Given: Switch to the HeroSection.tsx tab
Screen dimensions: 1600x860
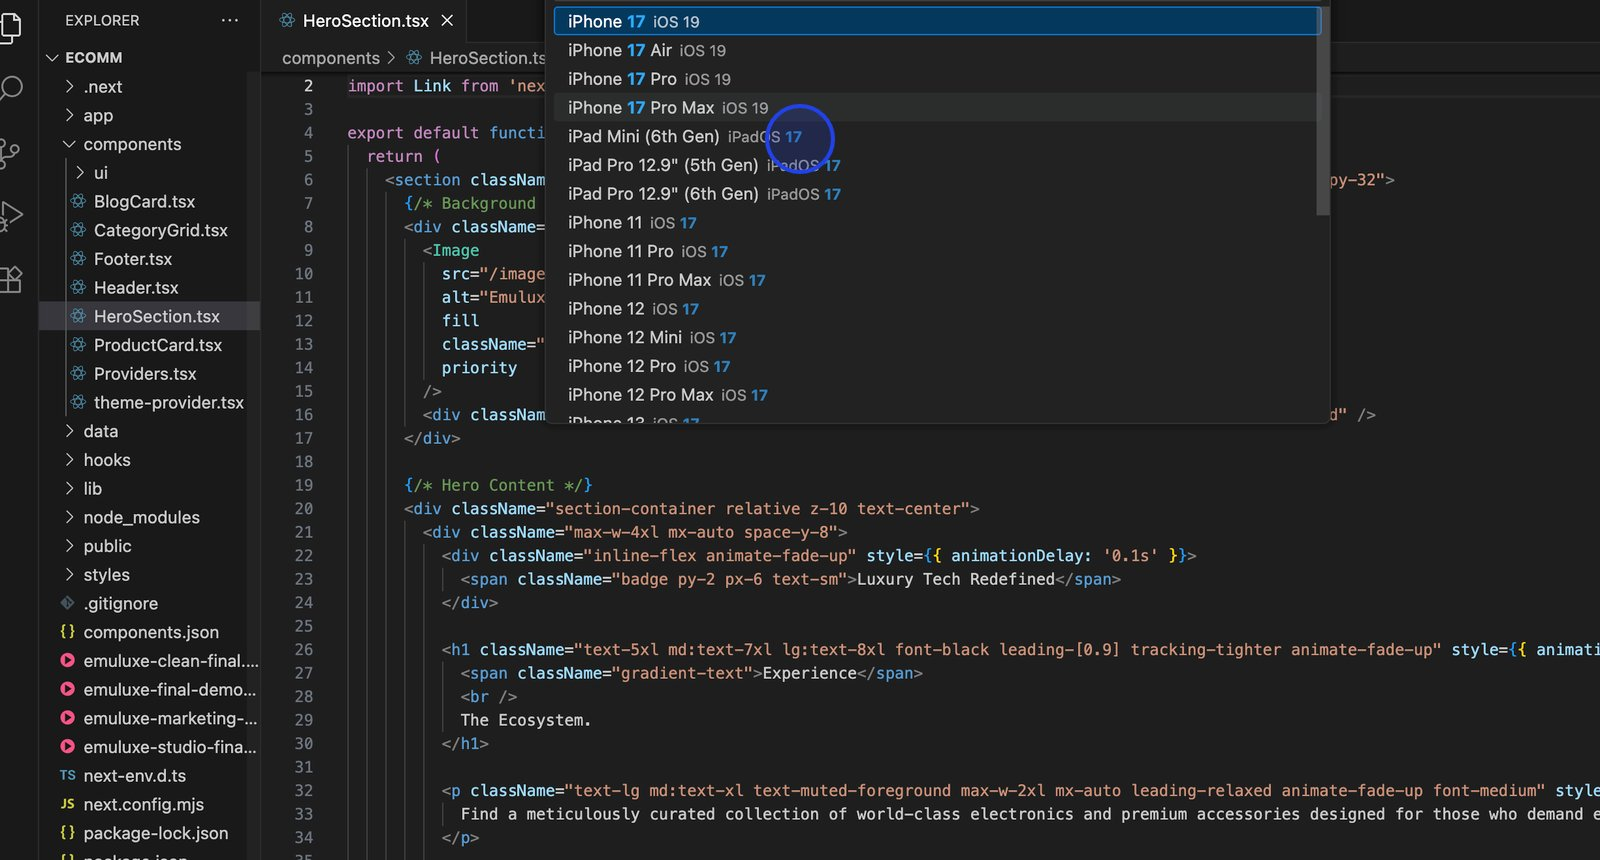Looking at the screenshot, I should point(365,20).
